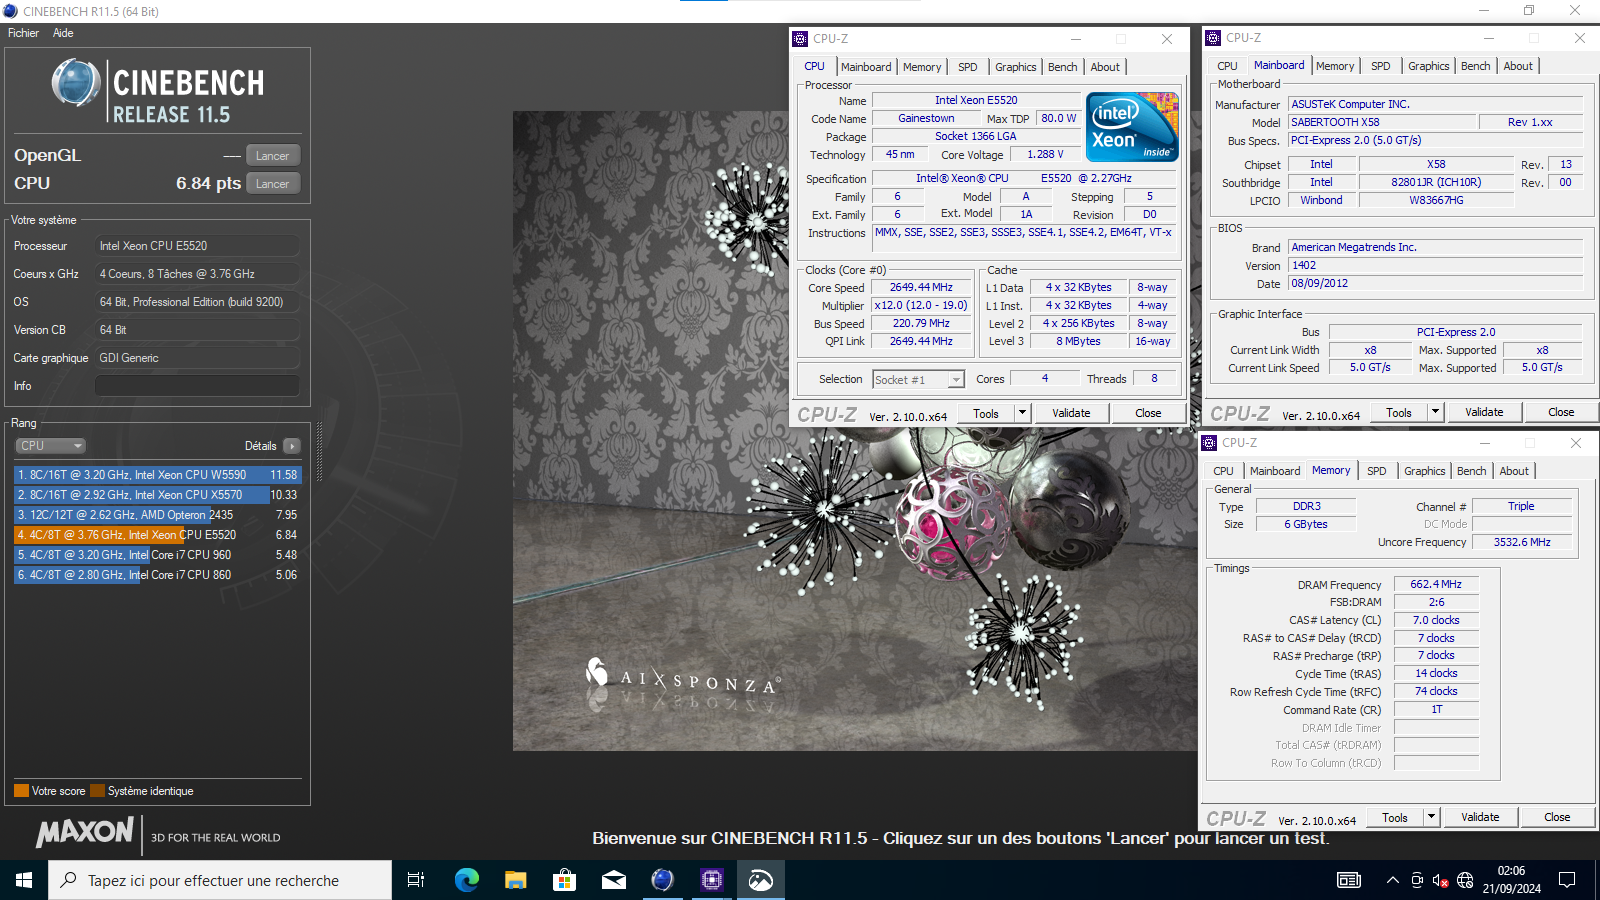Open the About tab in the Memory window
This screenshot has height=900, width=1600.
[x=1514, y=471]
